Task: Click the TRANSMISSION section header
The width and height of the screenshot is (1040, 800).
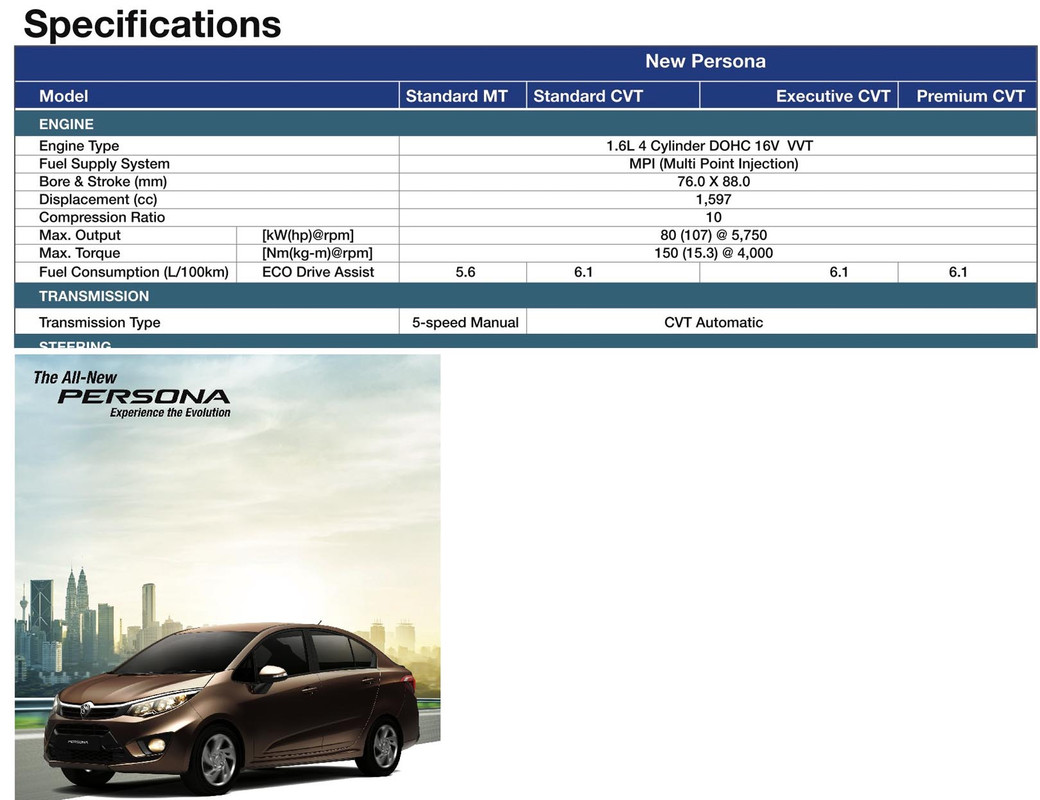Action: pyautogui.click(x=94, y=297)
